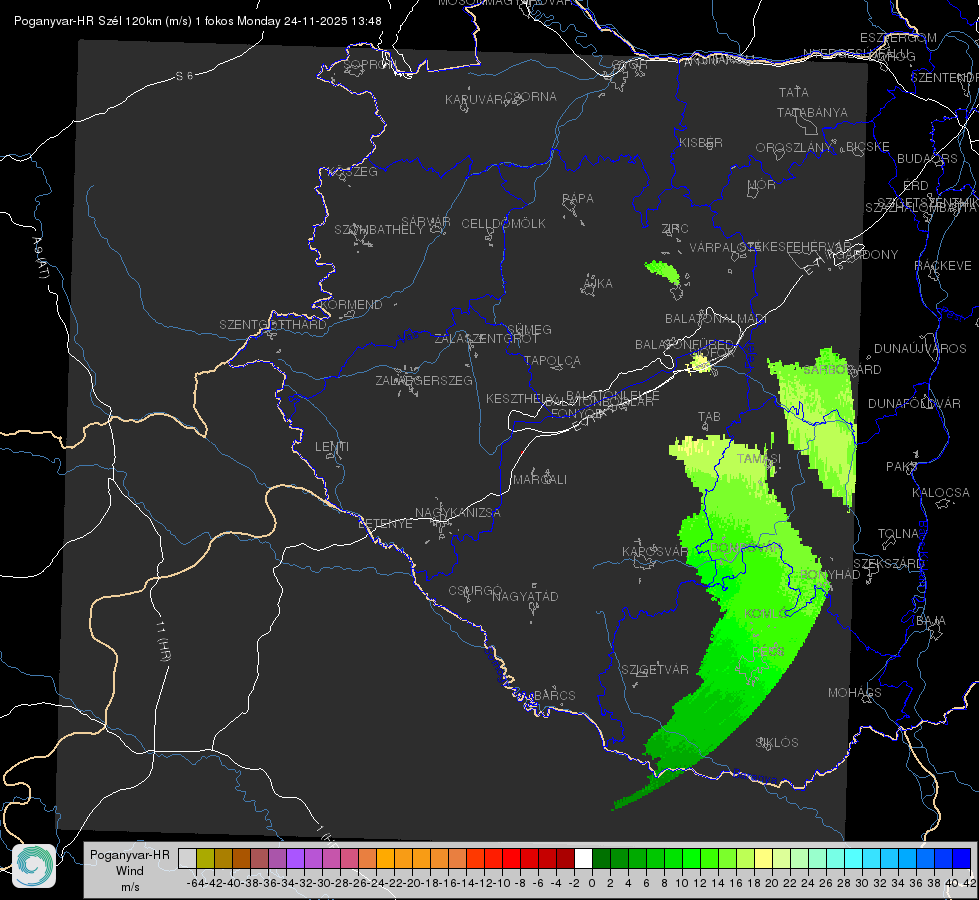Image resolution: width=979 pixels, height=900 pixels.
Task: Click the cyan swatch between 28 and 30
Action: coord(854,858)
